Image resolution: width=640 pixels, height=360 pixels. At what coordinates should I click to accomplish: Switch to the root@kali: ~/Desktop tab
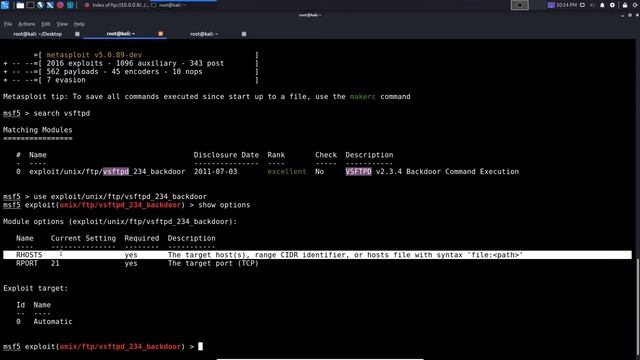coord(38,34)
